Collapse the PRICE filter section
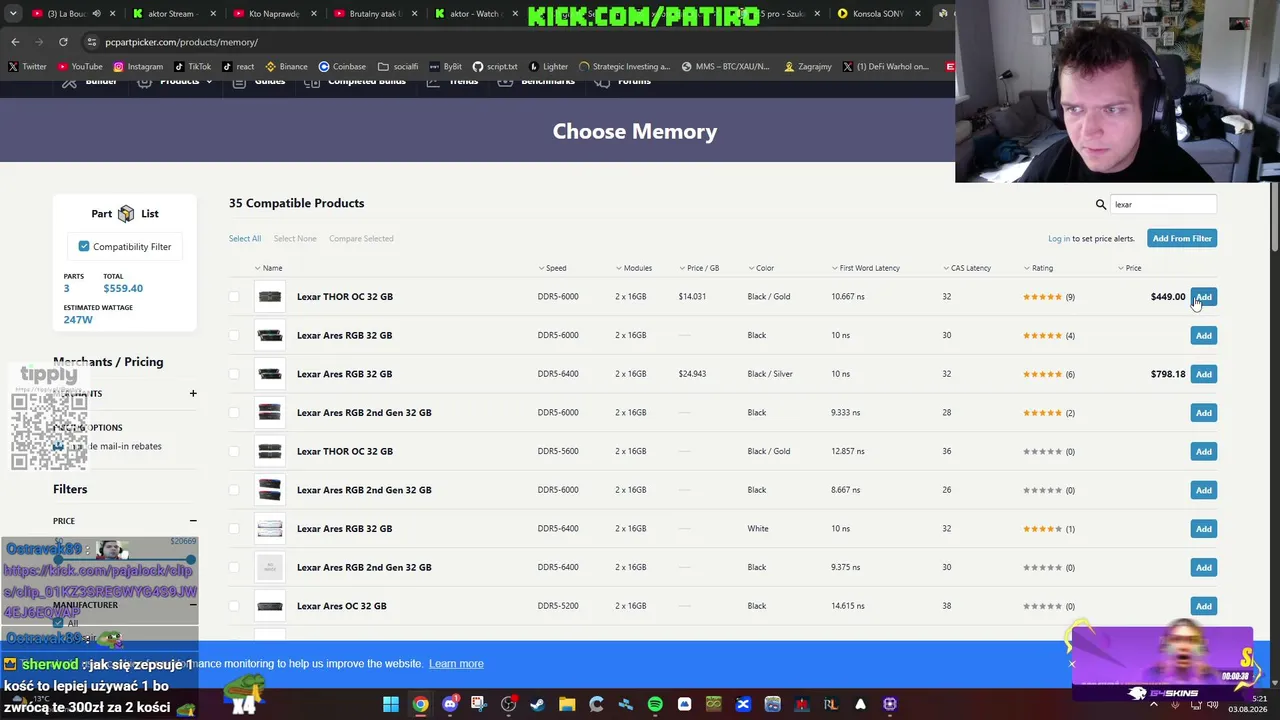 tap(193, 521)
